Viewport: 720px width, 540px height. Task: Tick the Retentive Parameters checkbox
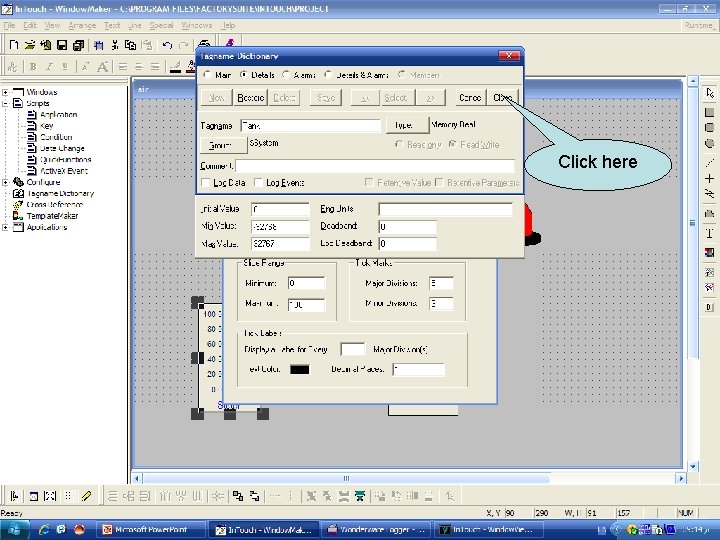439,183
